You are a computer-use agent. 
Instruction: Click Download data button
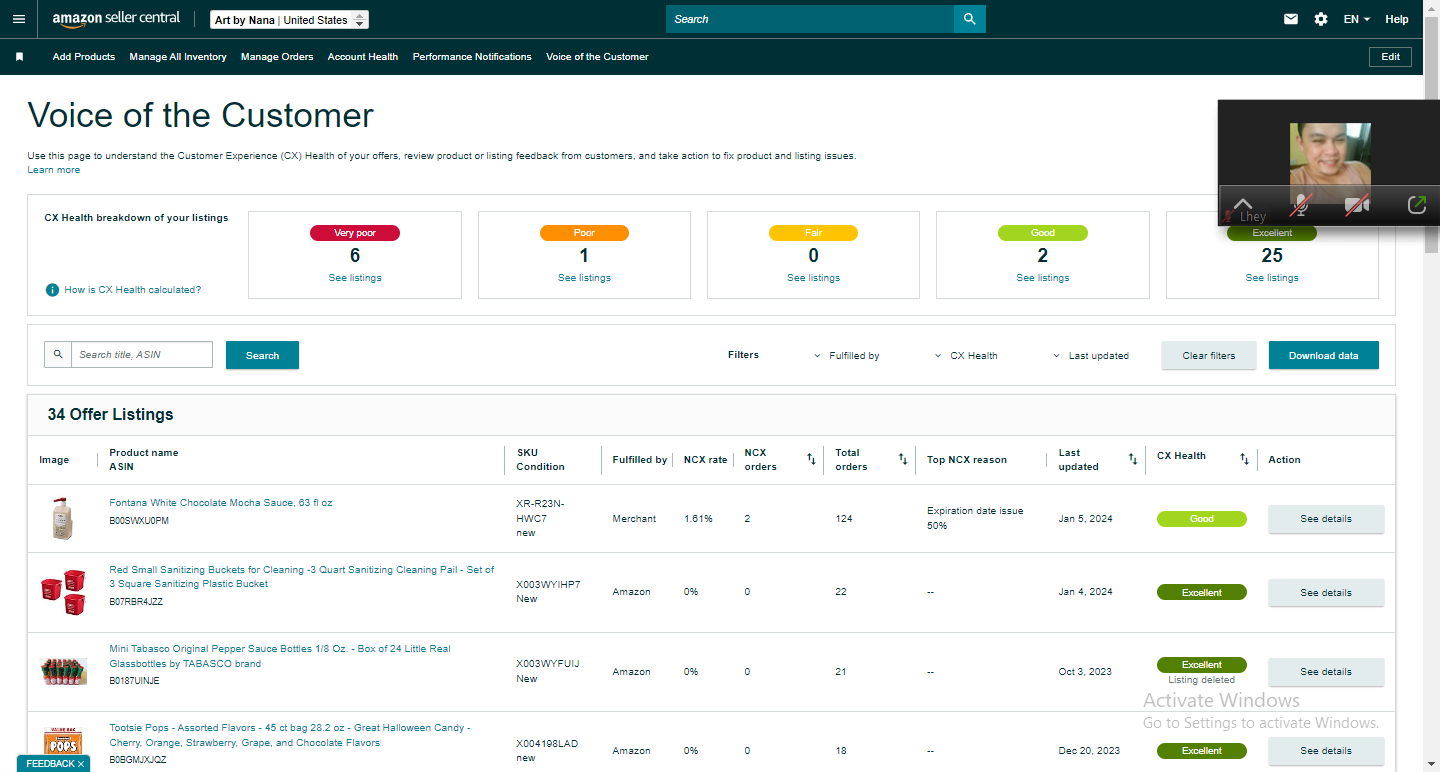pos(1323,355)
